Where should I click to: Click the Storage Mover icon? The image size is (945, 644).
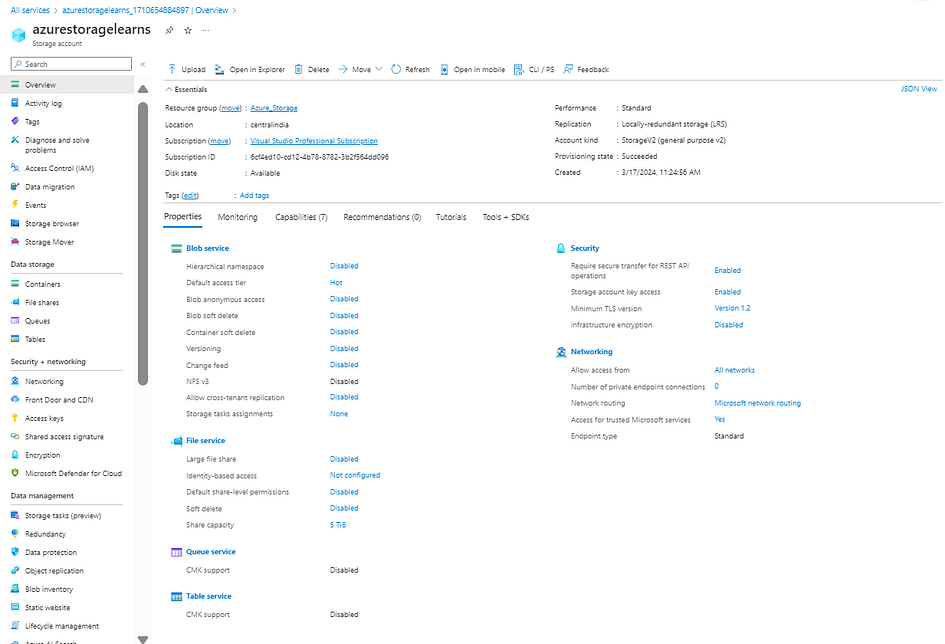15,242
